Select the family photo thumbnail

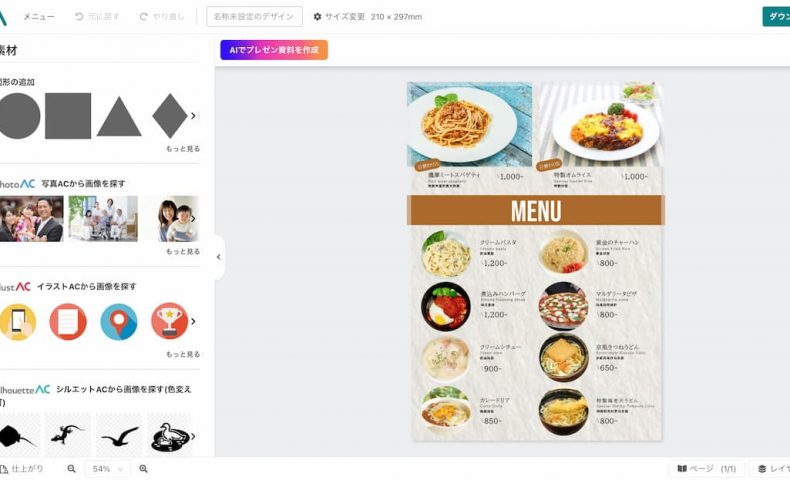tap(32, 219)
